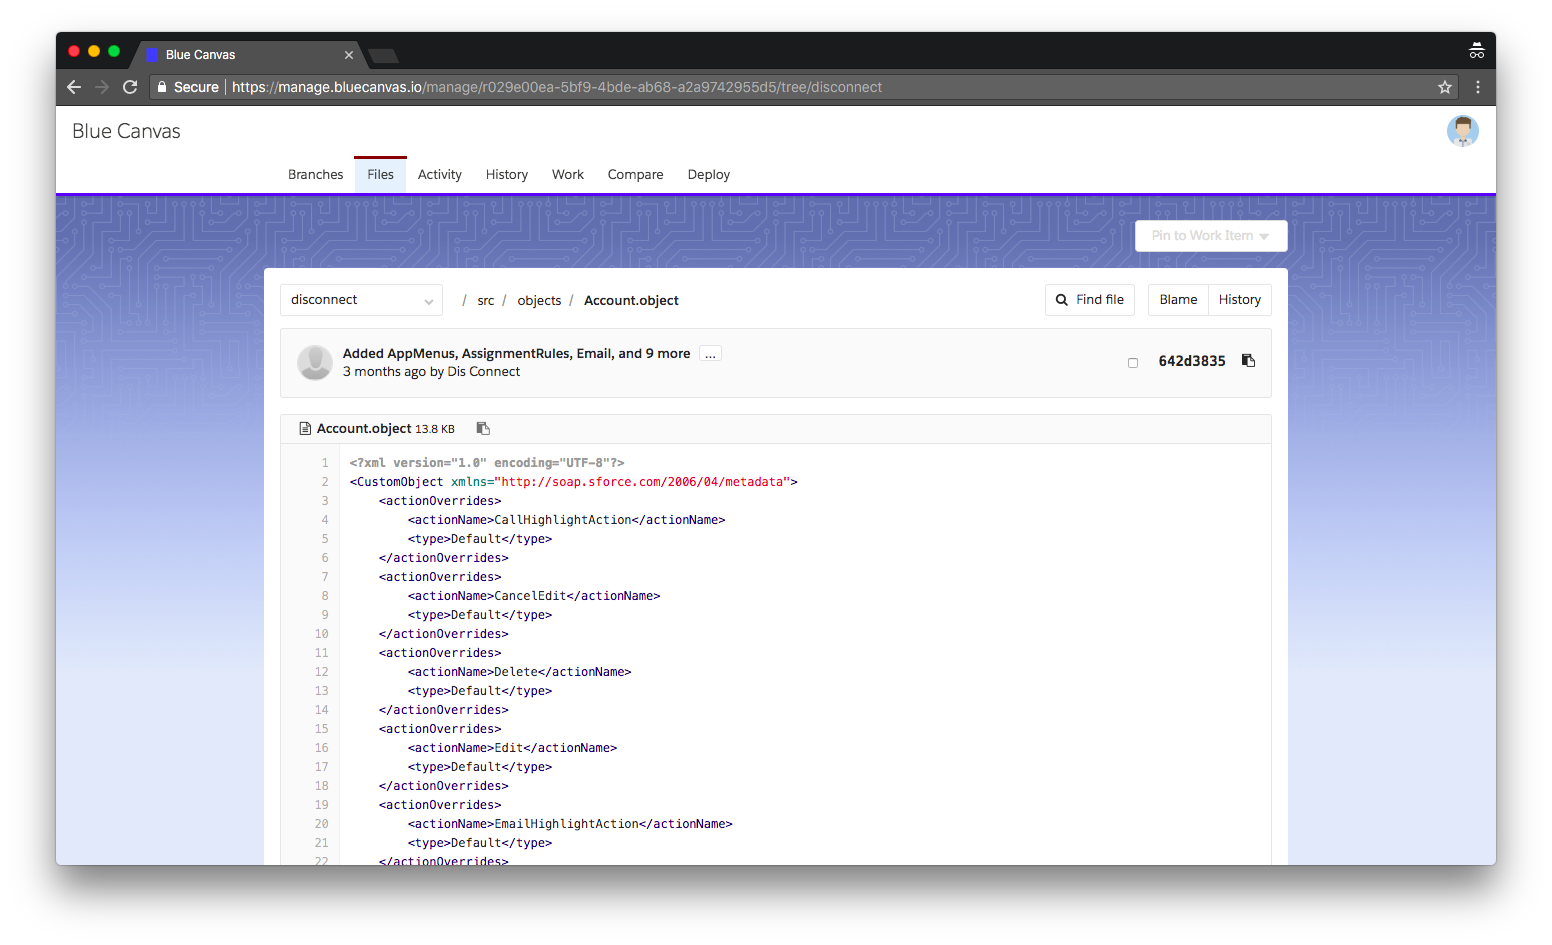Viewport: 1552px width, 945px height.
Task: Click the Blue Canvas logo text
Action: tap(126, 131)
